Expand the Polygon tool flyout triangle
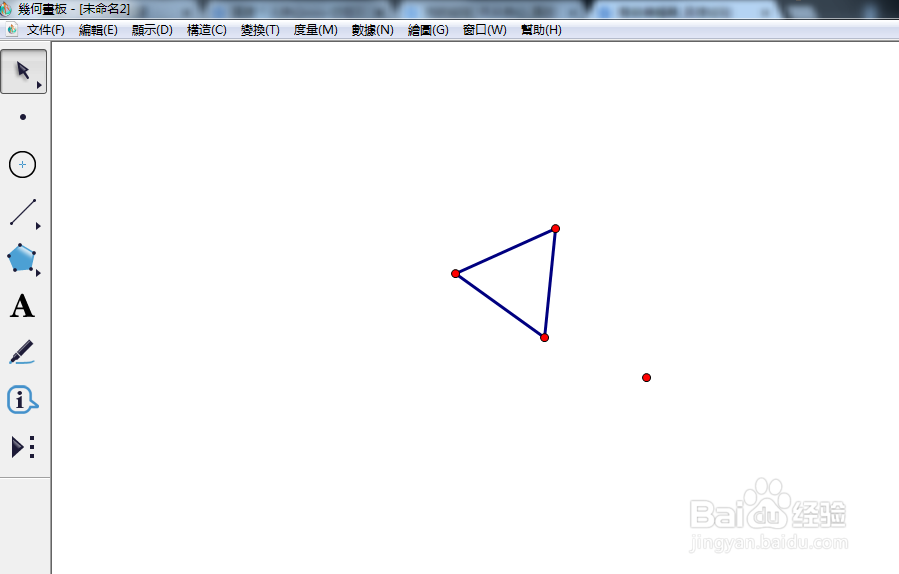Viewport: 899px width, 574px height. pos(38,274)
